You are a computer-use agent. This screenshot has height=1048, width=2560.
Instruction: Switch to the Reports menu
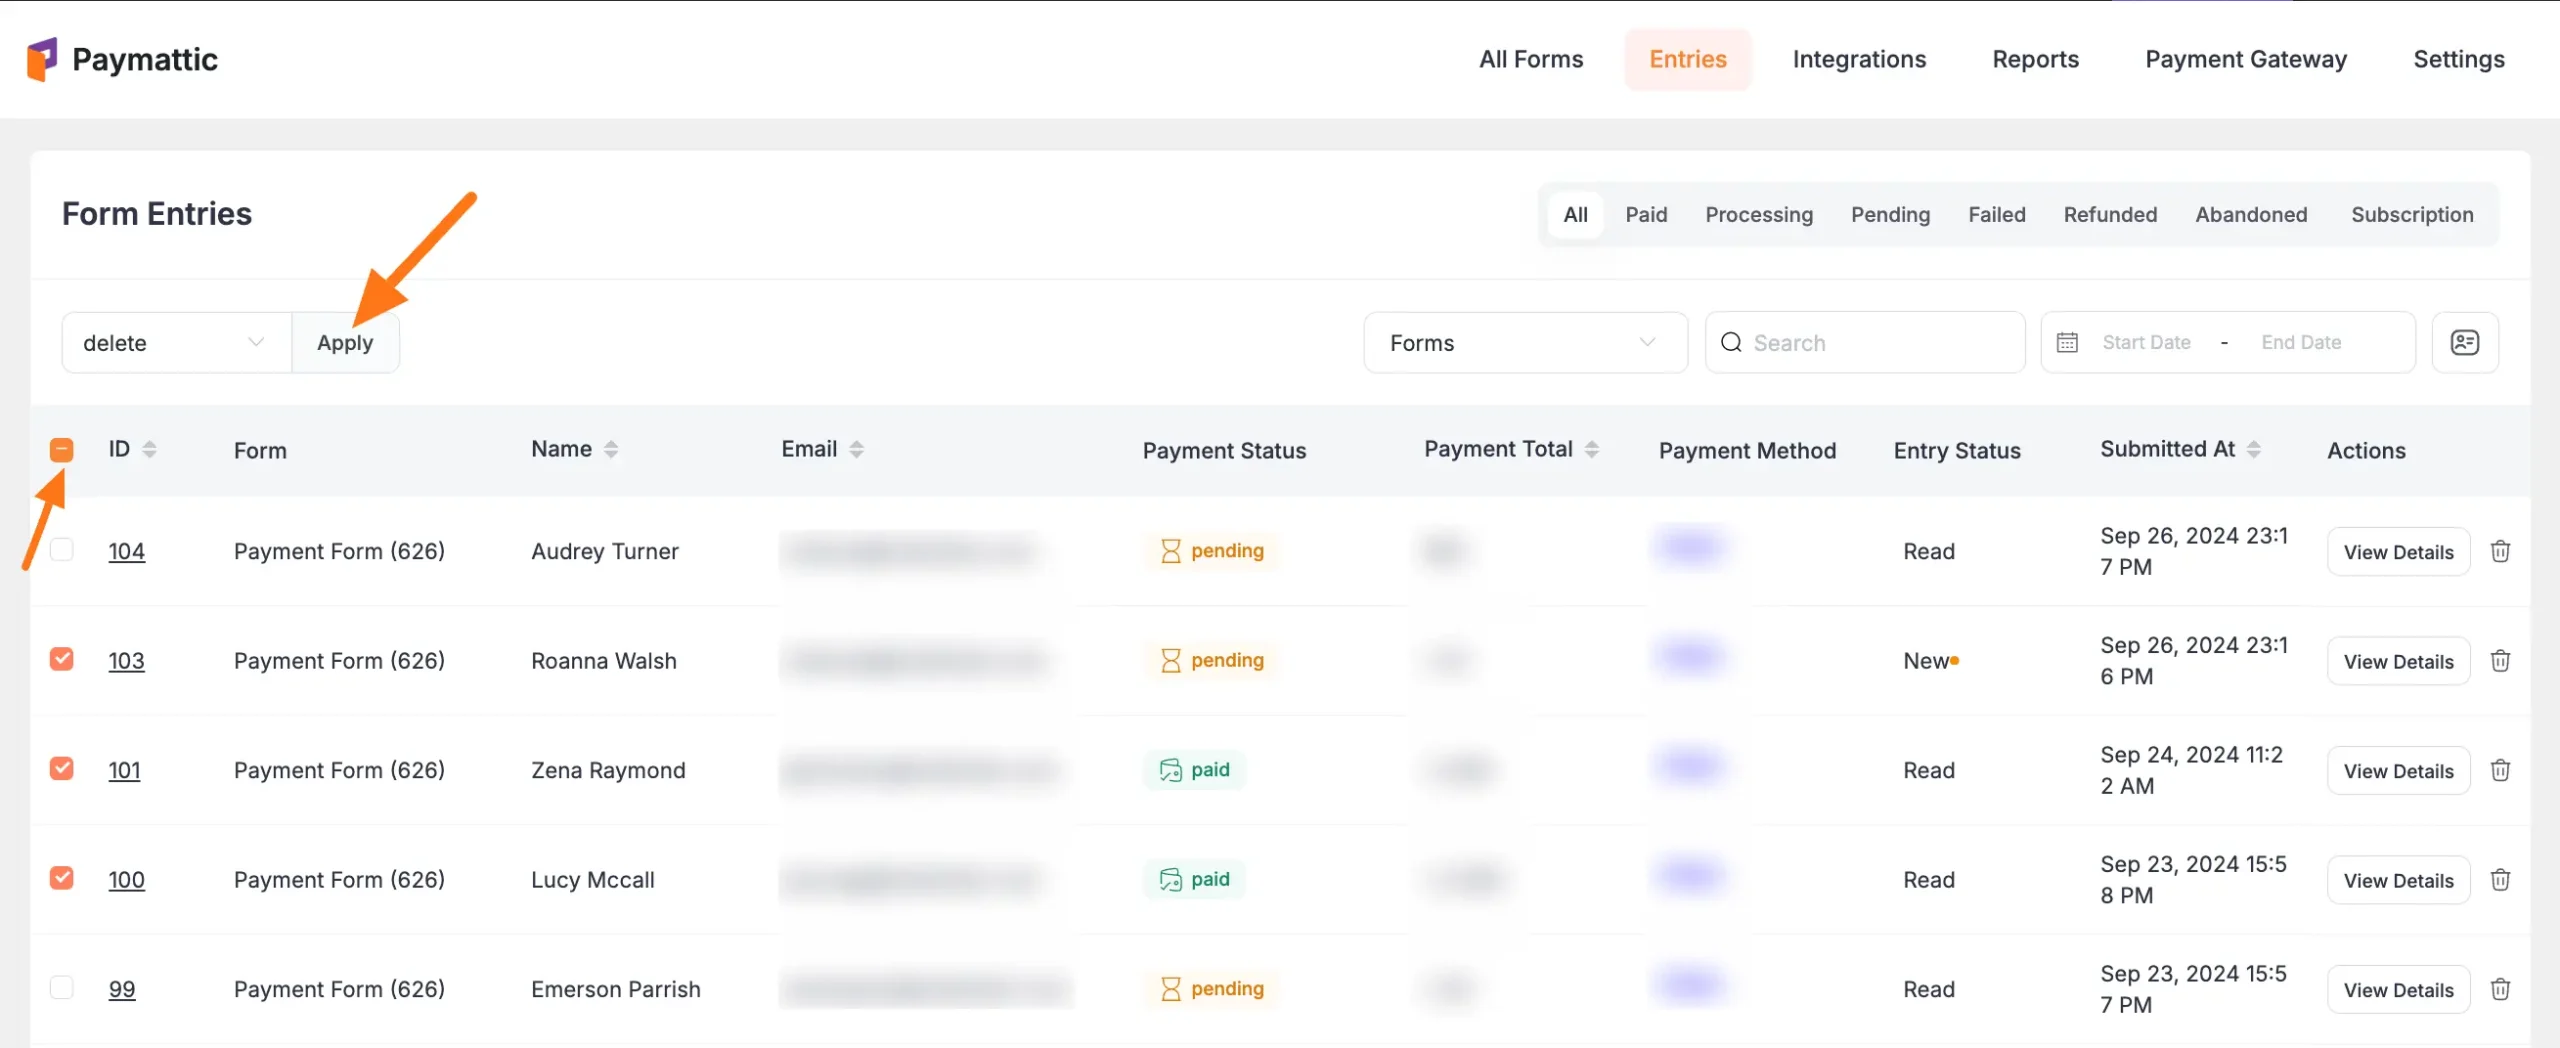(2035, 60)
